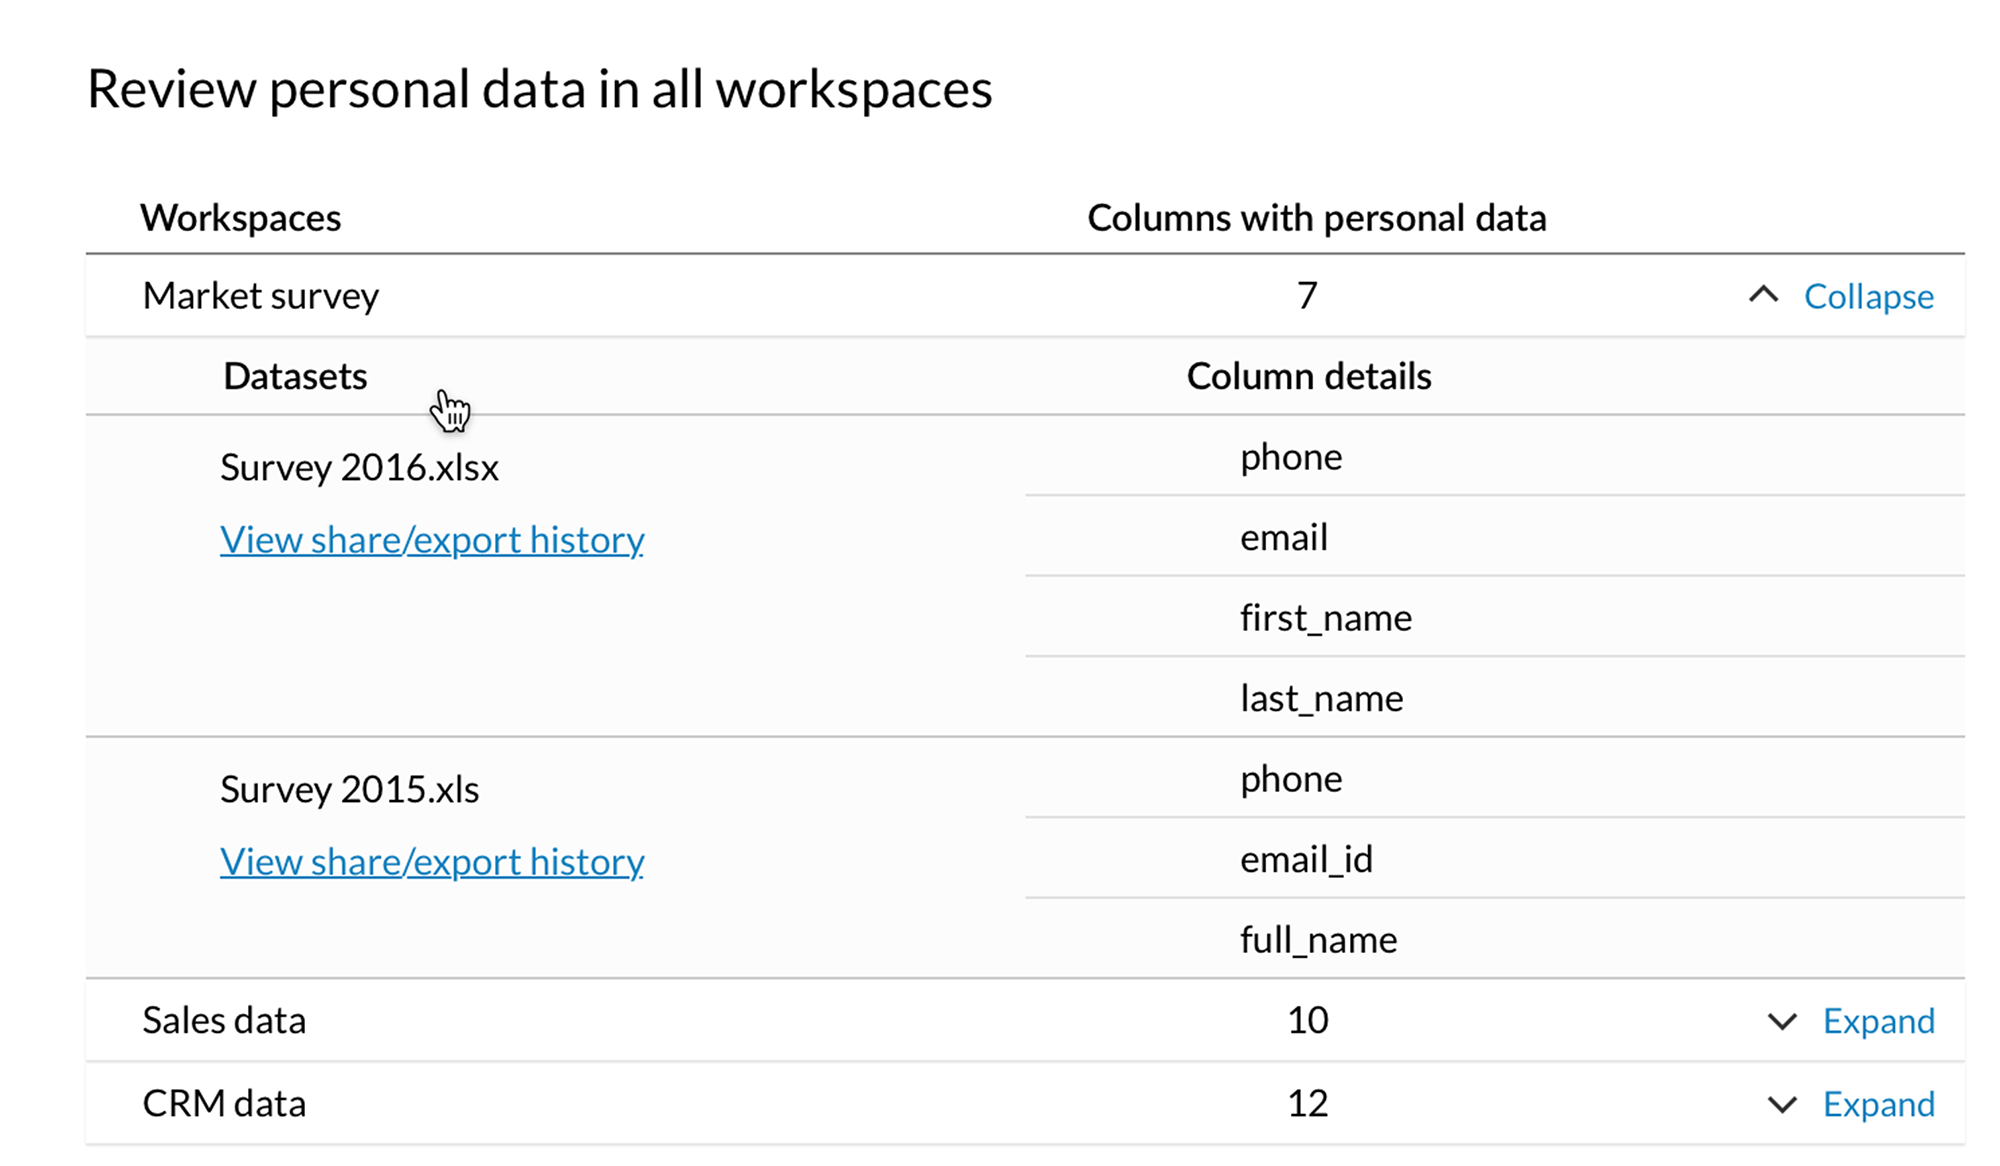Image resolution: width=2000 pixels, height=1166 pixels.
Task: Click the chevron icon beside CRM data
Action: point(1782,1104)
